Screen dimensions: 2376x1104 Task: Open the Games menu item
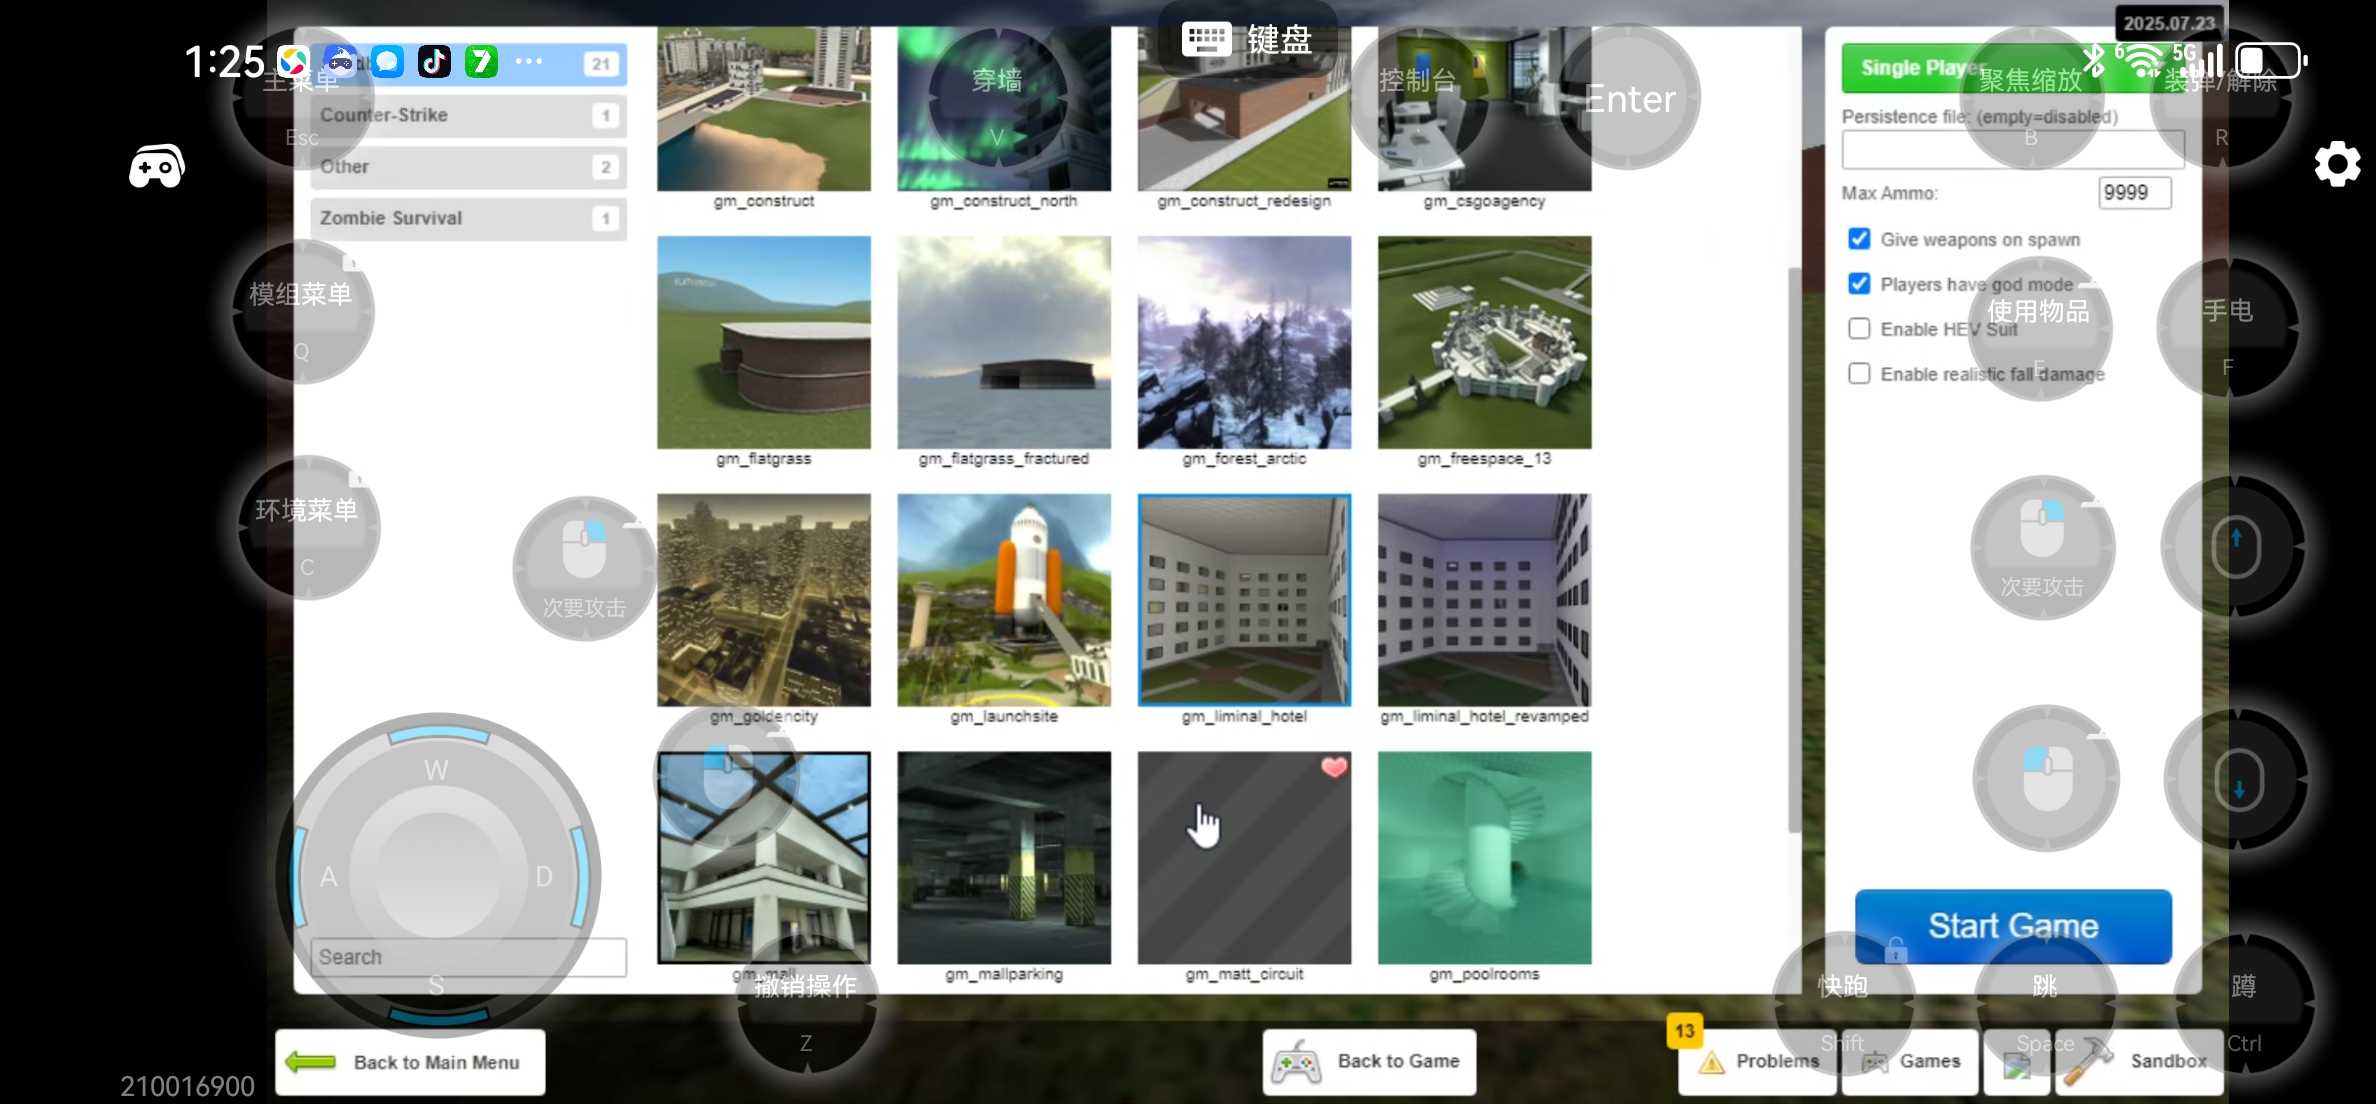[x=1910, y=1062]
